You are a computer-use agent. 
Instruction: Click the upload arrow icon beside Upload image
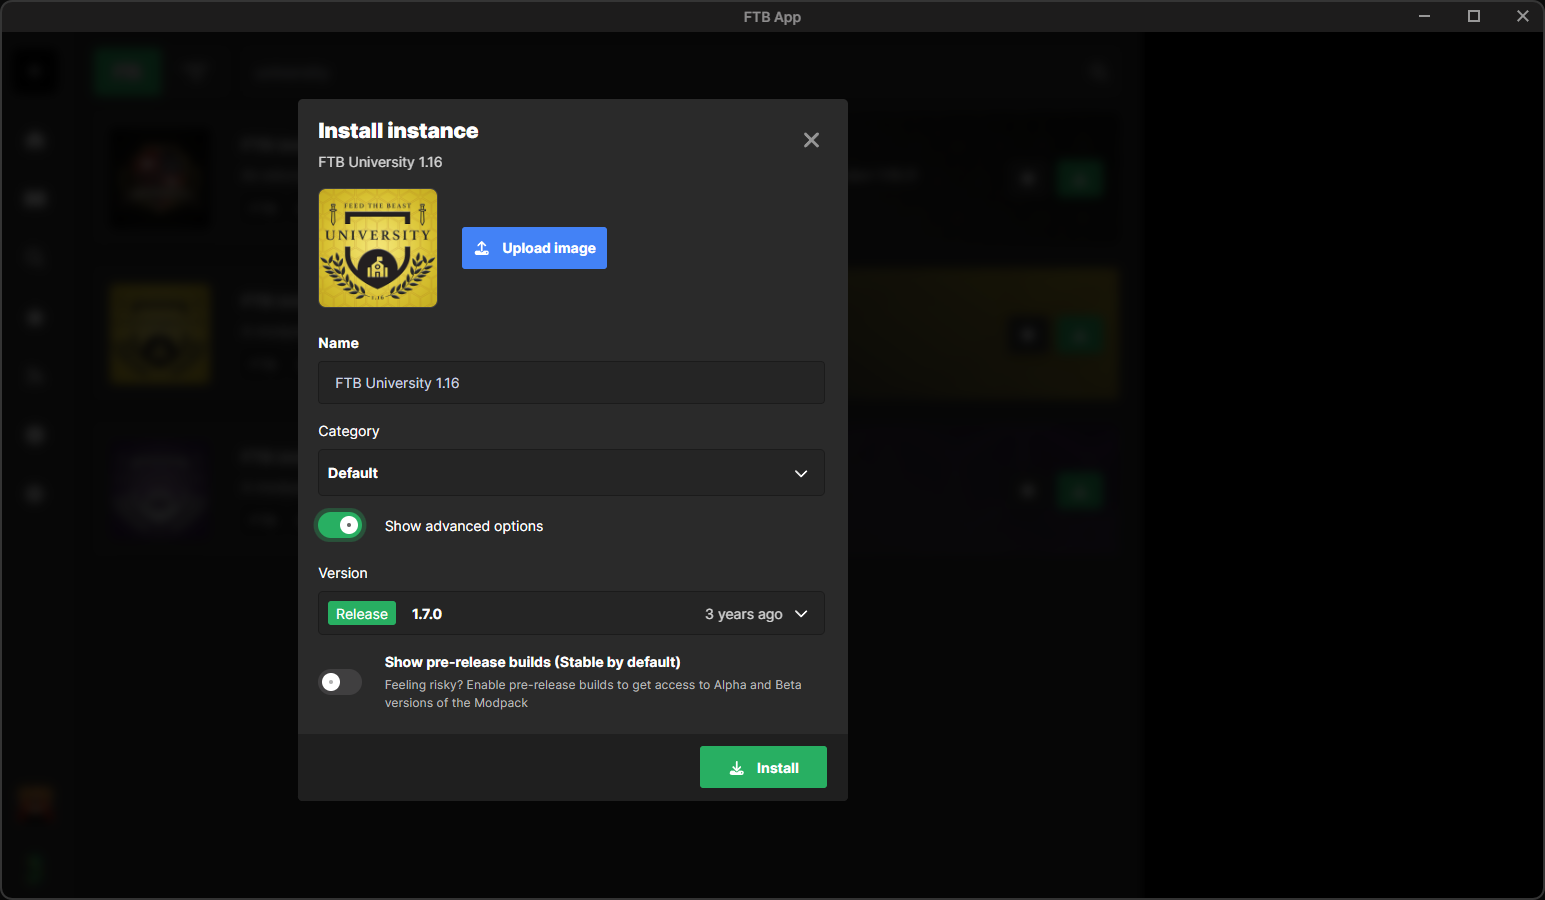(x=482, y=248)
